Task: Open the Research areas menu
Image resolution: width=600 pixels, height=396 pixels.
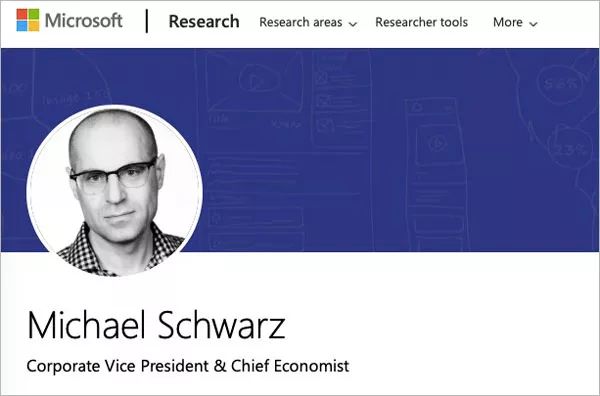Action: point(300,22)
